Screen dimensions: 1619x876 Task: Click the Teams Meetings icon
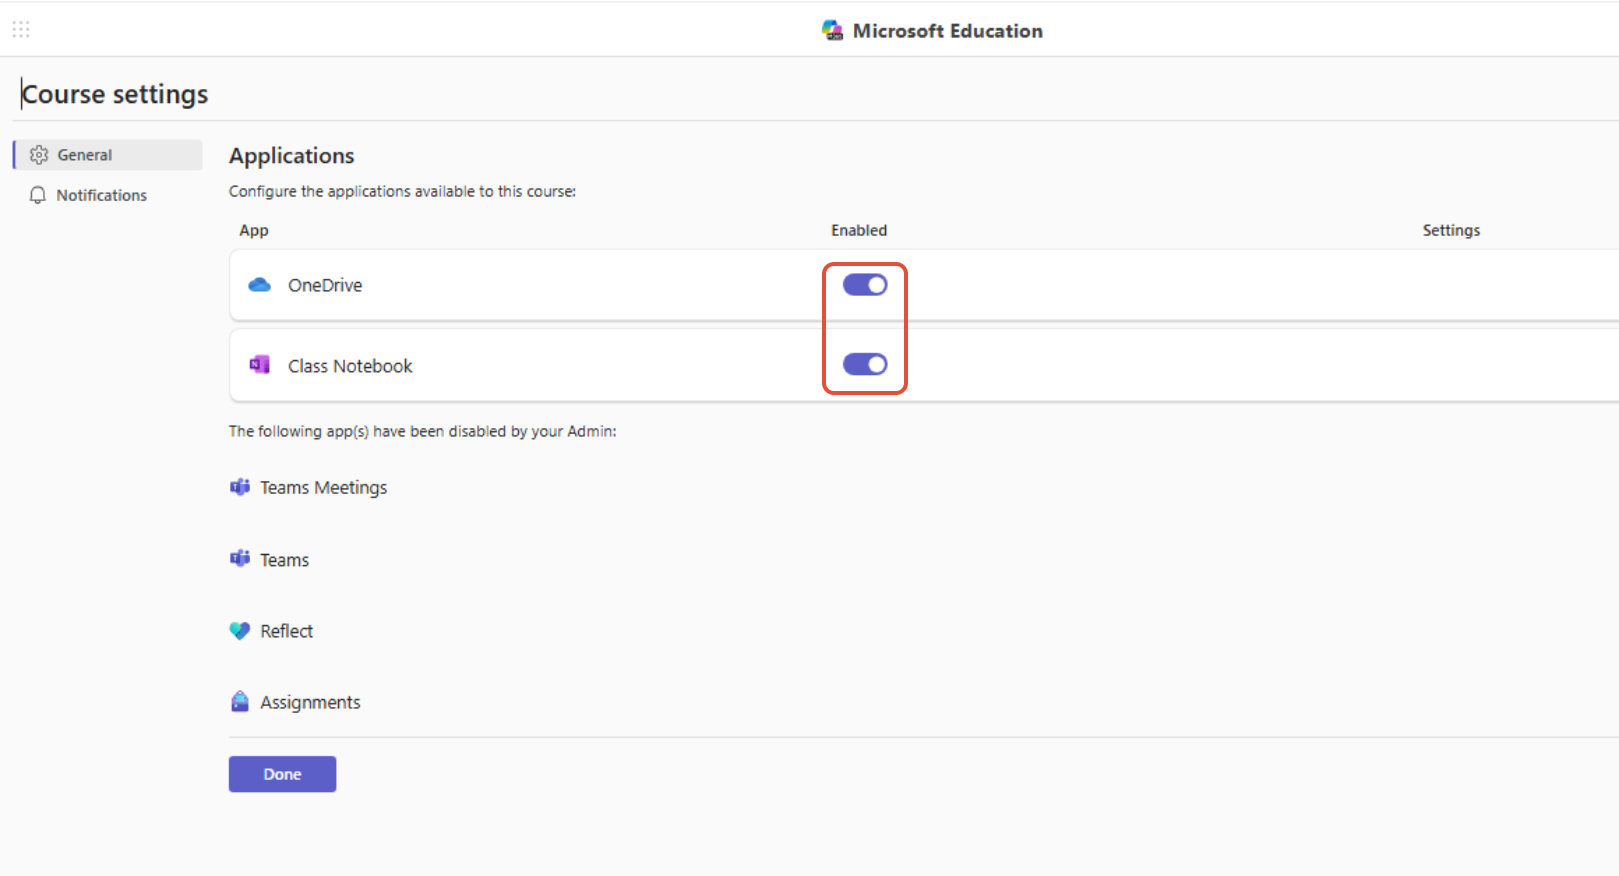click(240, 487)
